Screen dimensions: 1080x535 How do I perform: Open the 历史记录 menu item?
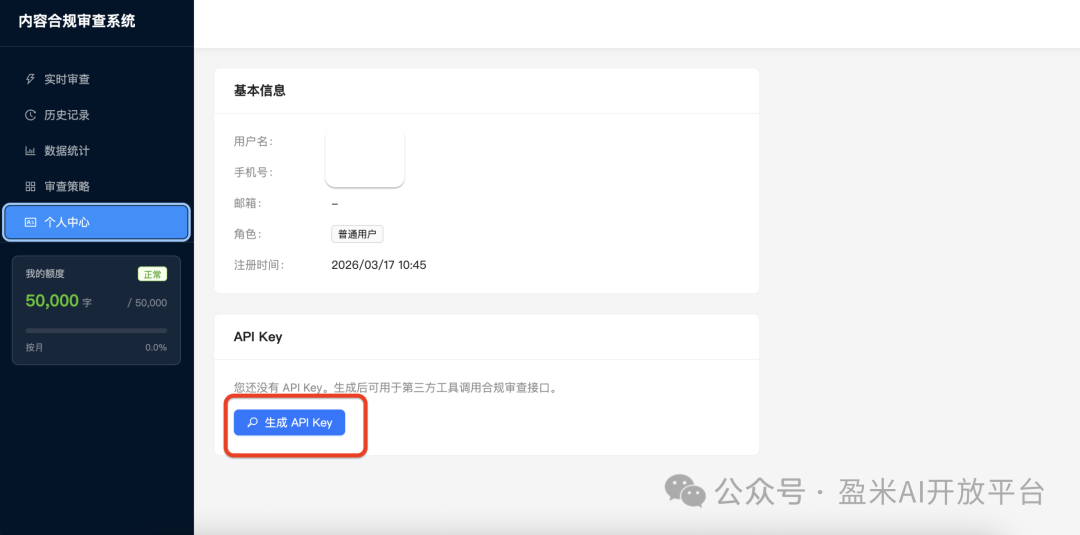click(x=96, y=115)
